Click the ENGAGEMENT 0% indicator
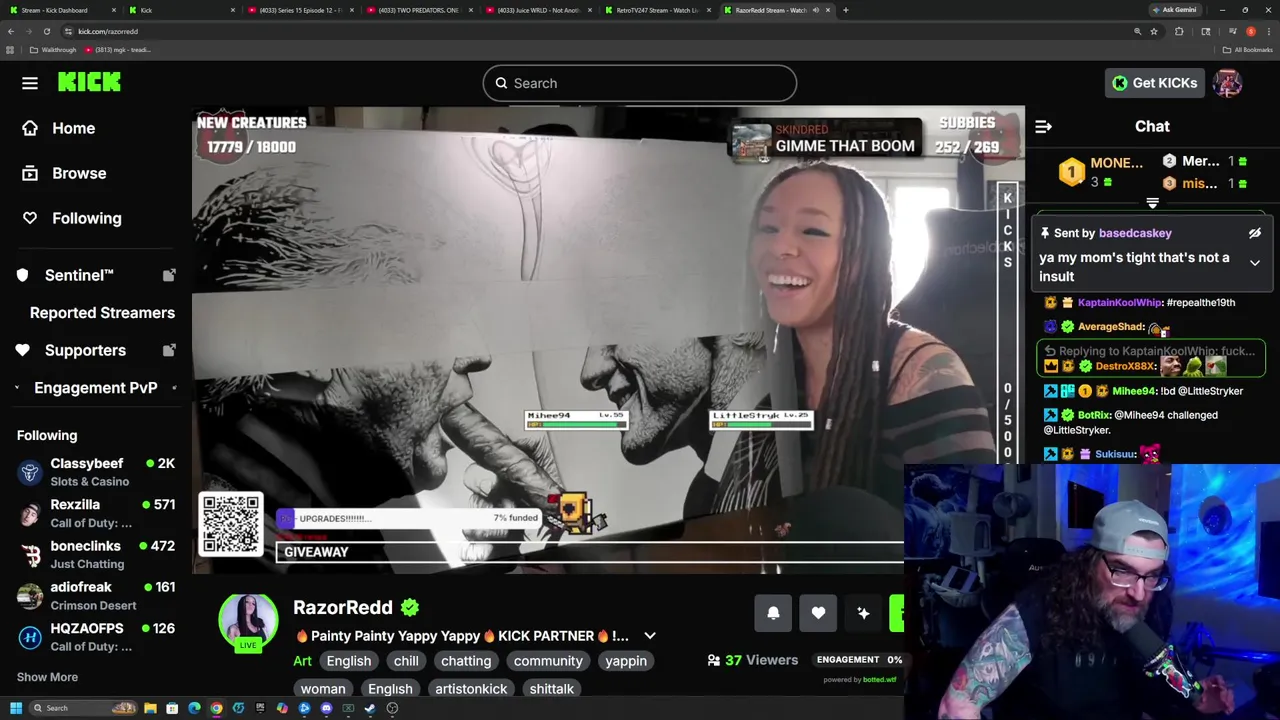This screenshot has width=1280, height=720. [x=859, y=660]
